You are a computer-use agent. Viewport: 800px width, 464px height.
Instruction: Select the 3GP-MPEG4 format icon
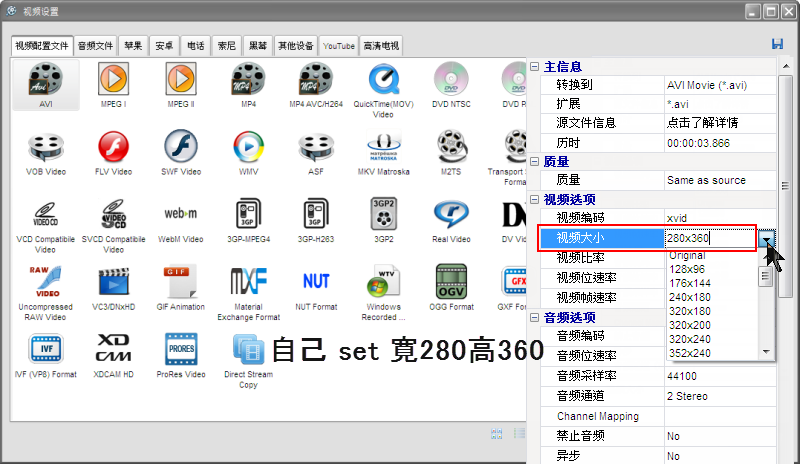click(248, 213)
